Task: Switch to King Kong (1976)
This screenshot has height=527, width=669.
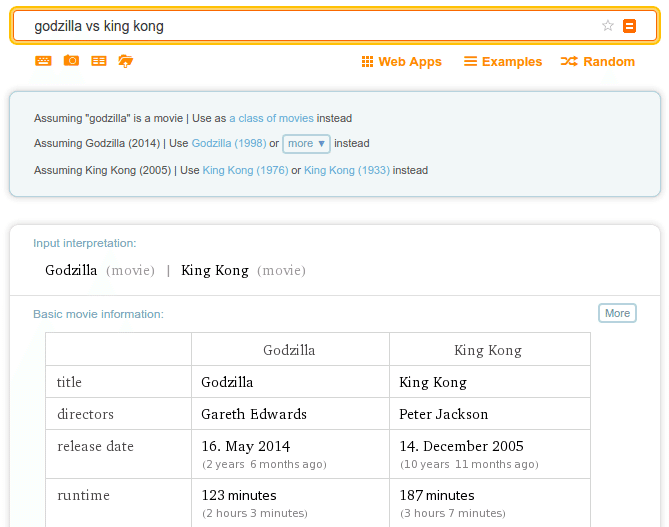Action: tap(245, 170)
